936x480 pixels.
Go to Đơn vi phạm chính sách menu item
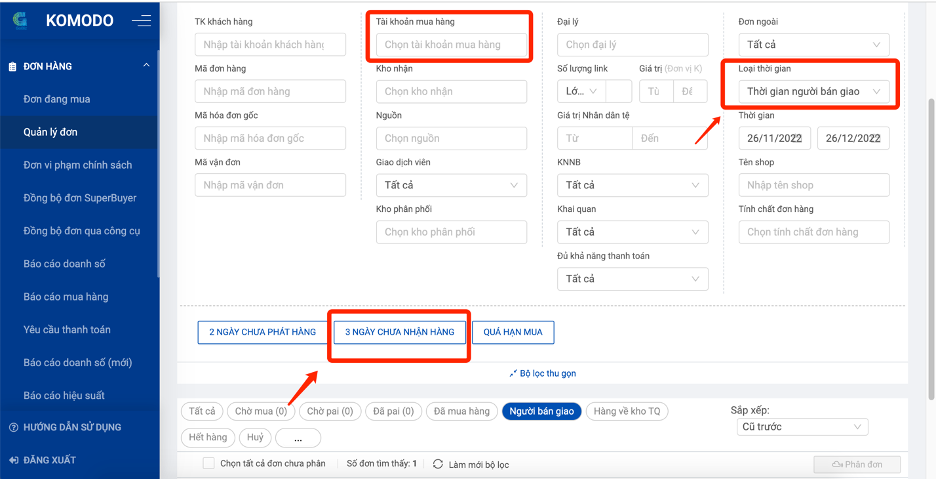78,165
